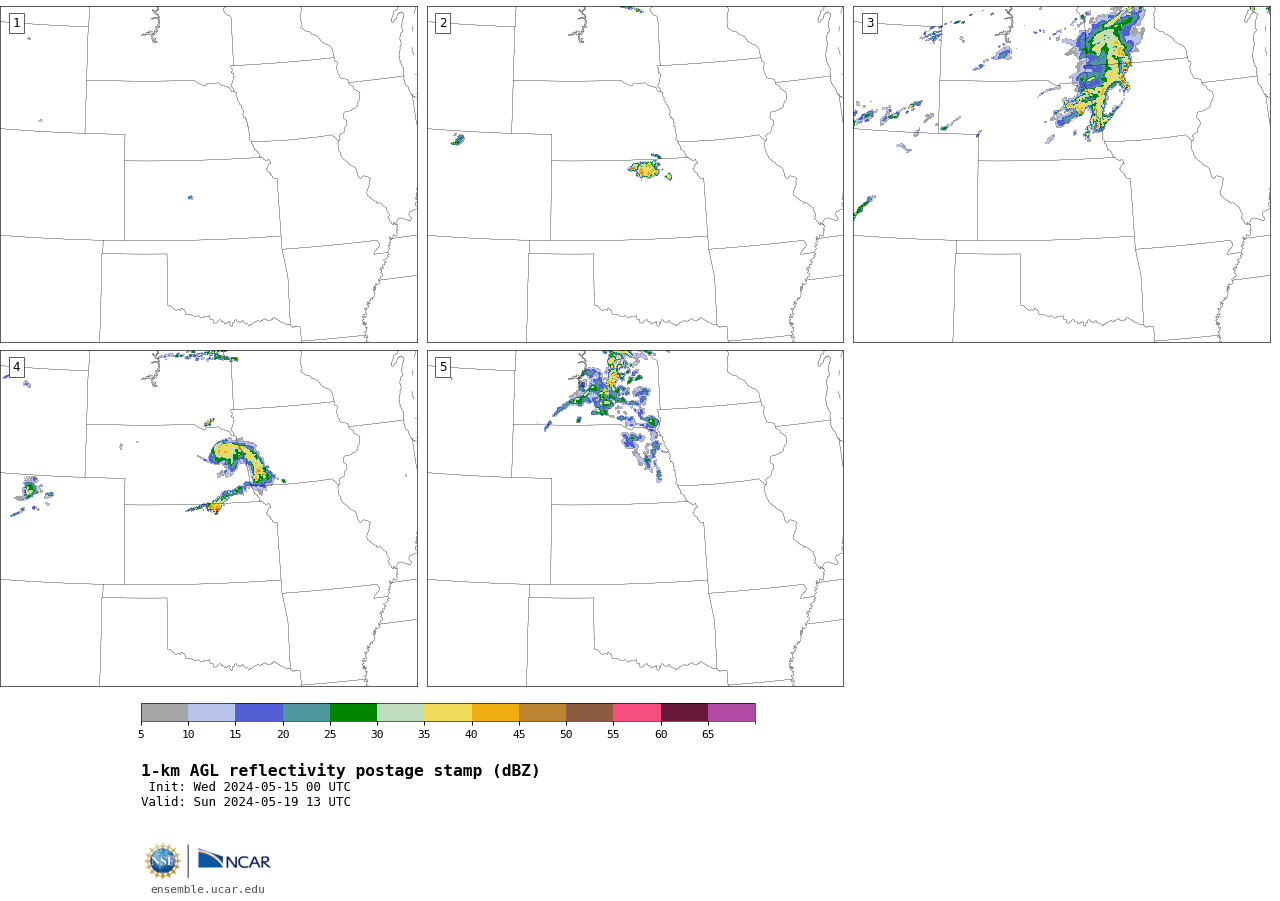Click the Init: Wed 2024-05-15 00 UTC line
1280x901 pixels.
[x=250, y=787]
